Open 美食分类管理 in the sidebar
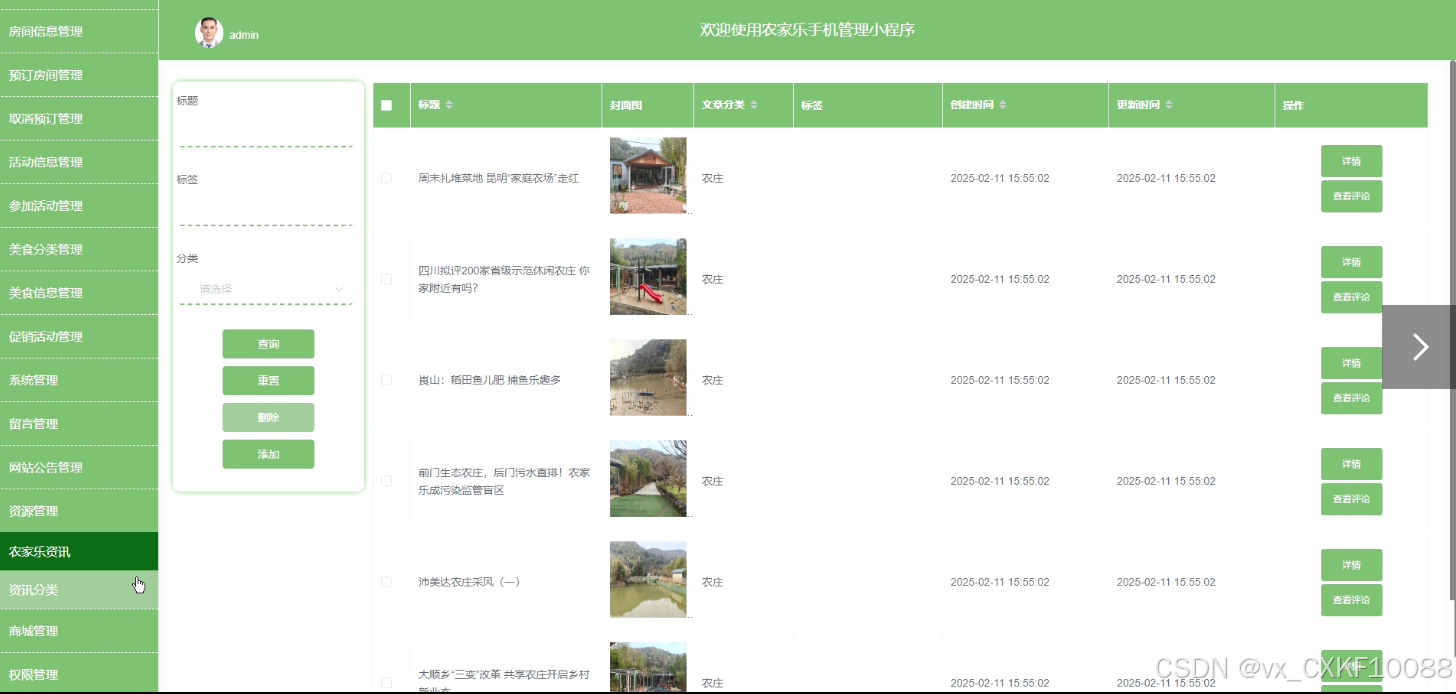 point(79,249)
